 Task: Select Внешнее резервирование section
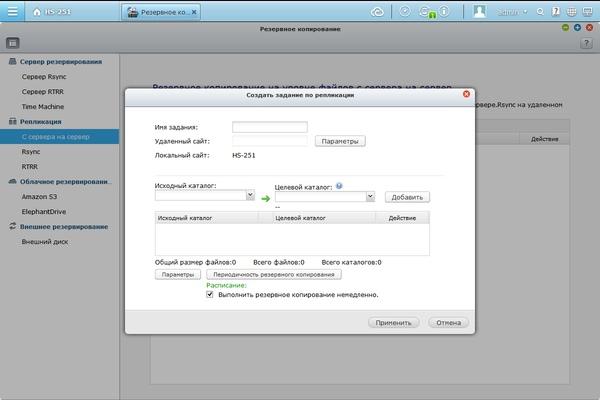64,227
